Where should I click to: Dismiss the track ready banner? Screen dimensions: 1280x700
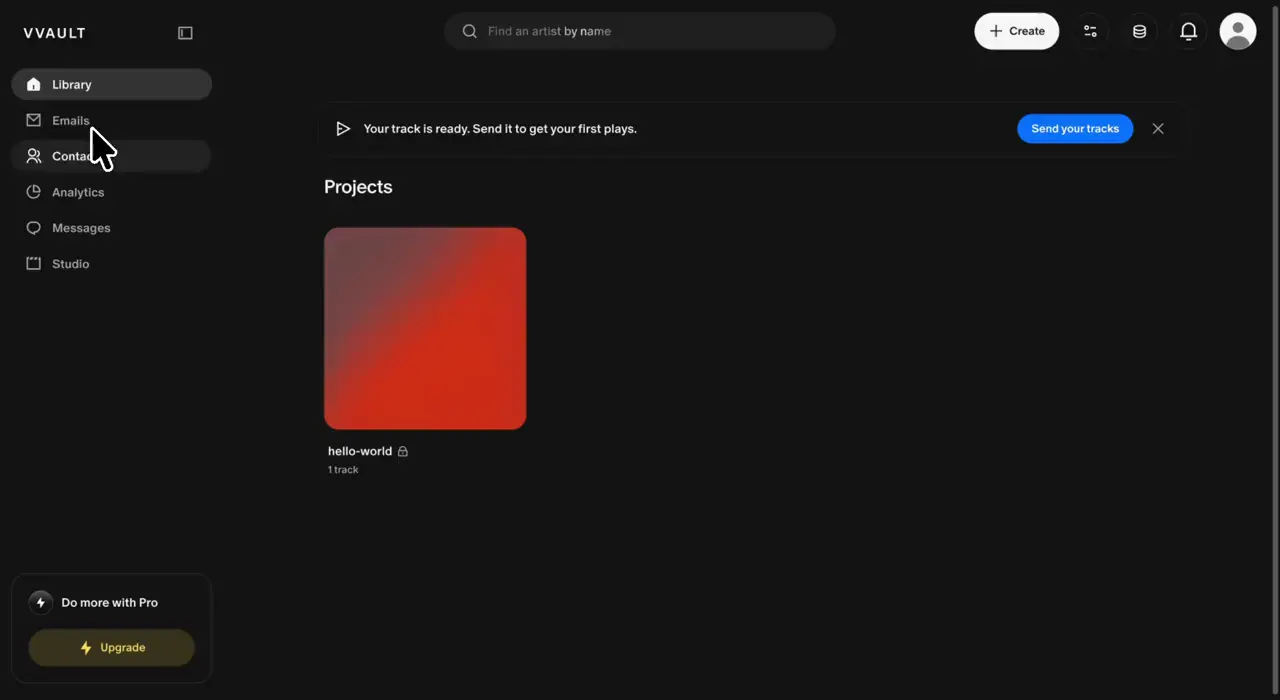point(1158,129)
